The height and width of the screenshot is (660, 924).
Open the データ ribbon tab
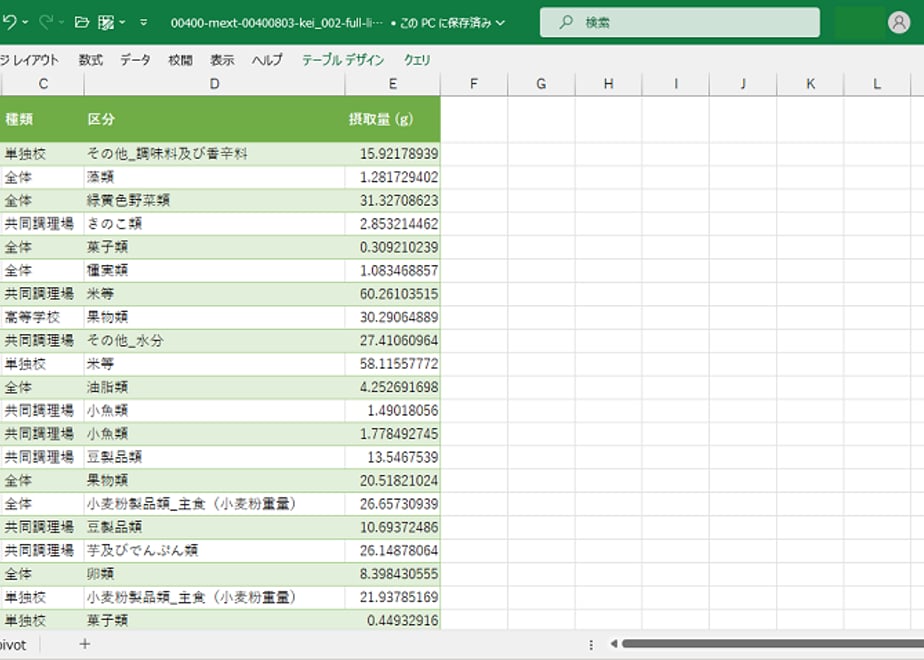136,60
